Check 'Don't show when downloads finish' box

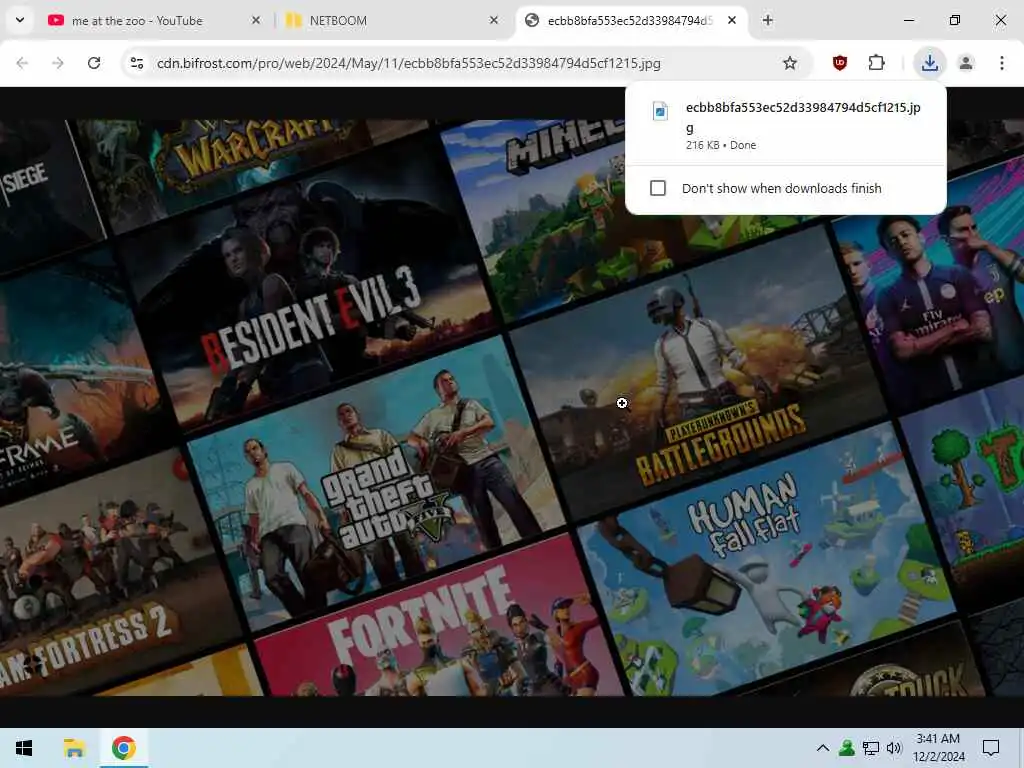pyautogui.click(x=658, y=188)
